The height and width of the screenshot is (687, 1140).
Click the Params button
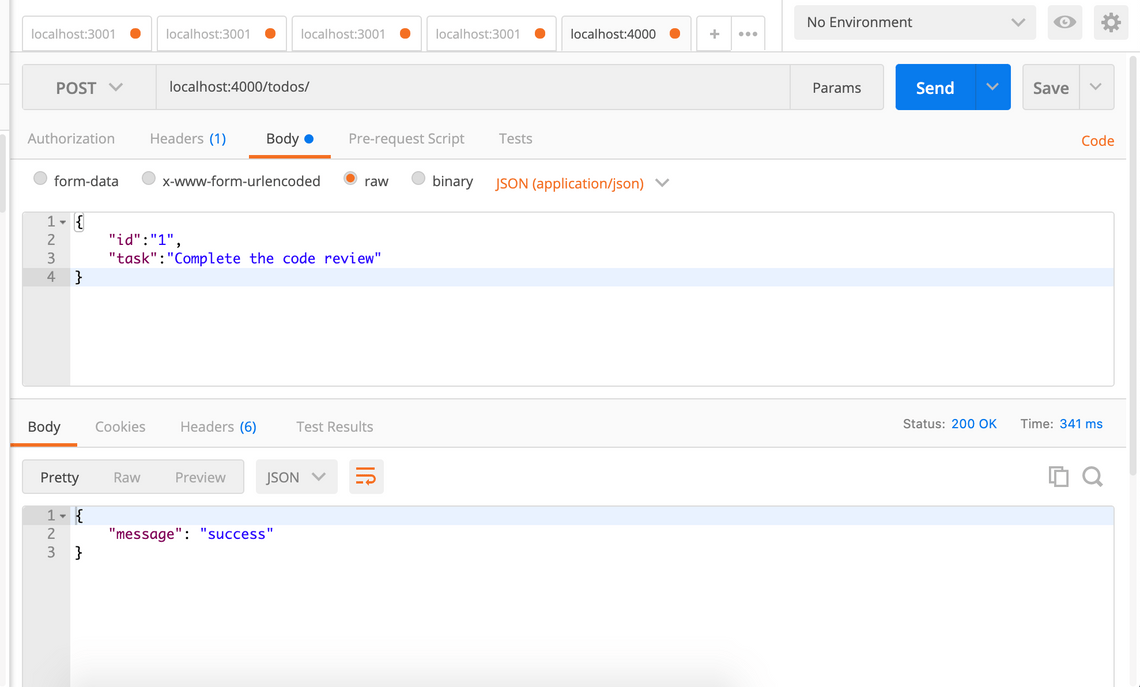pyautogui.click(x=836, y=87)
